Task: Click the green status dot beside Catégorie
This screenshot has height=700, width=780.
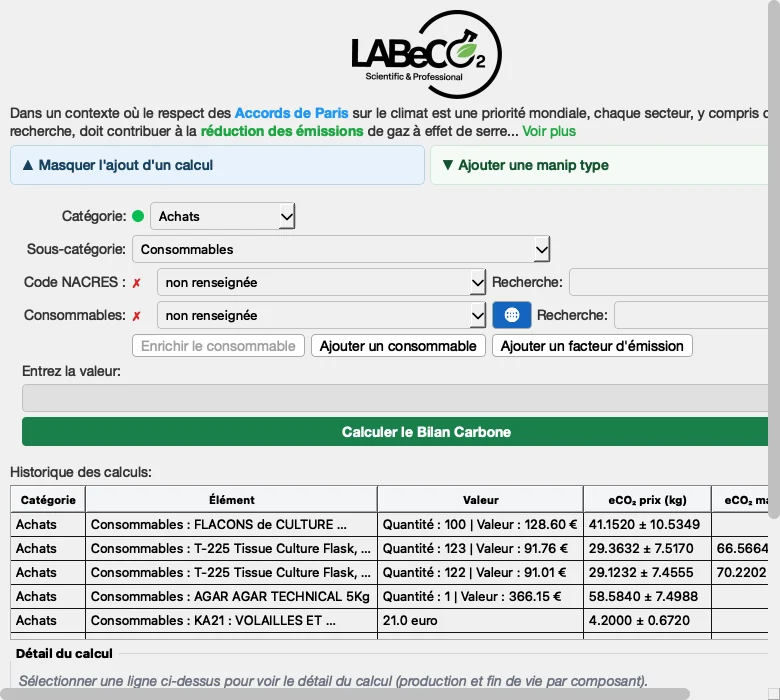Action: click(138, 216)
